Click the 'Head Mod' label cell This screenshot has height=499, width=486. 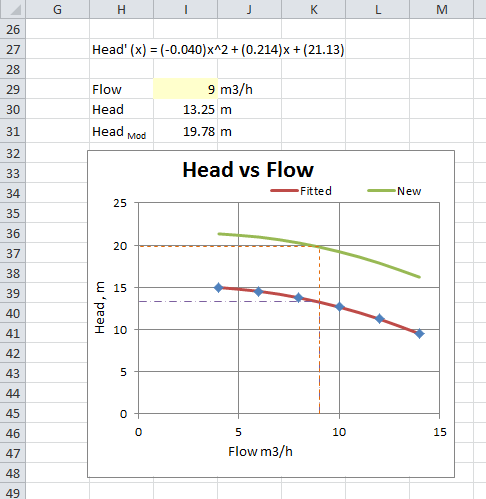pos(121,131)
